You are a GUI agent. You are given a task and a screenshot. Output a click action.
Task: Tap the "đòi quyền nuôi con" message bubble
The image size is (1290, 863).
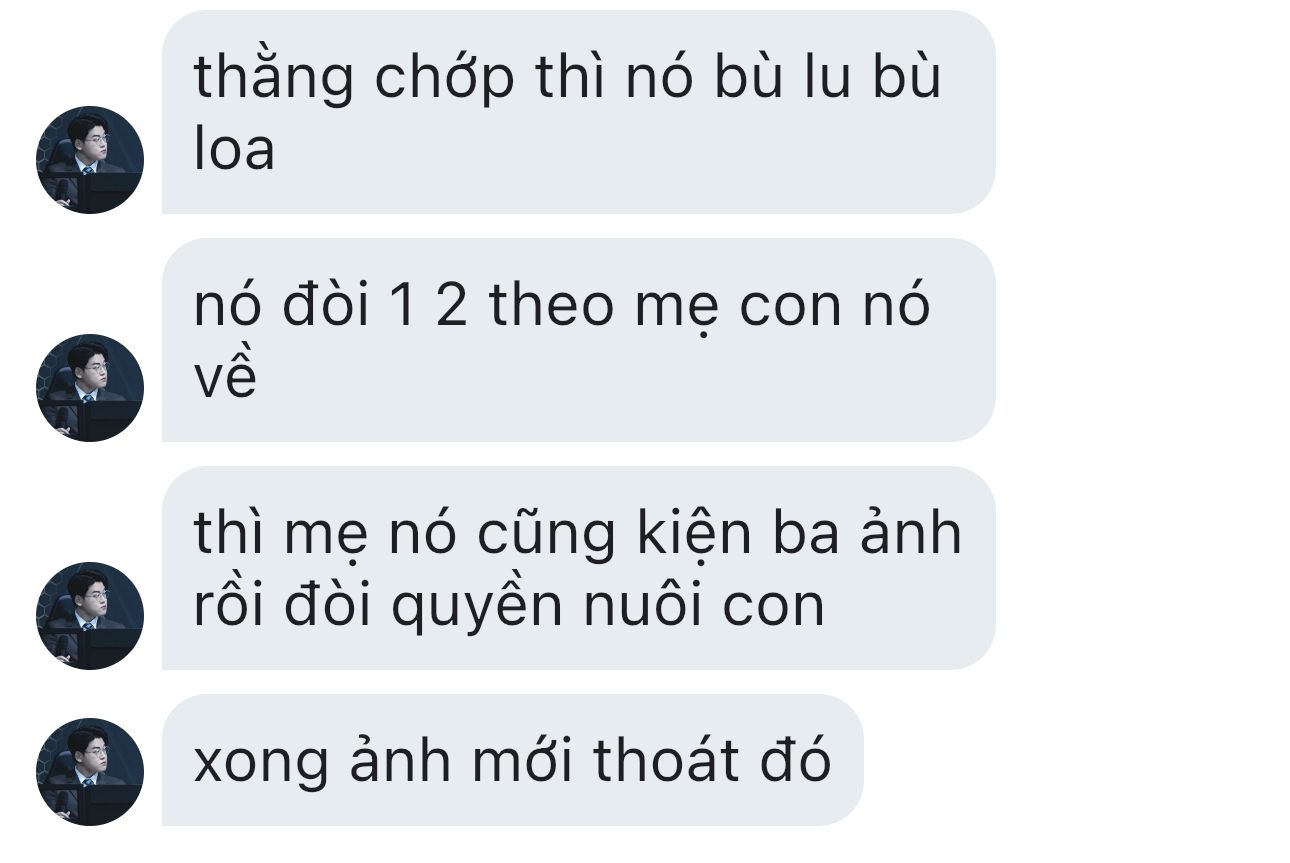click(579, 568)
